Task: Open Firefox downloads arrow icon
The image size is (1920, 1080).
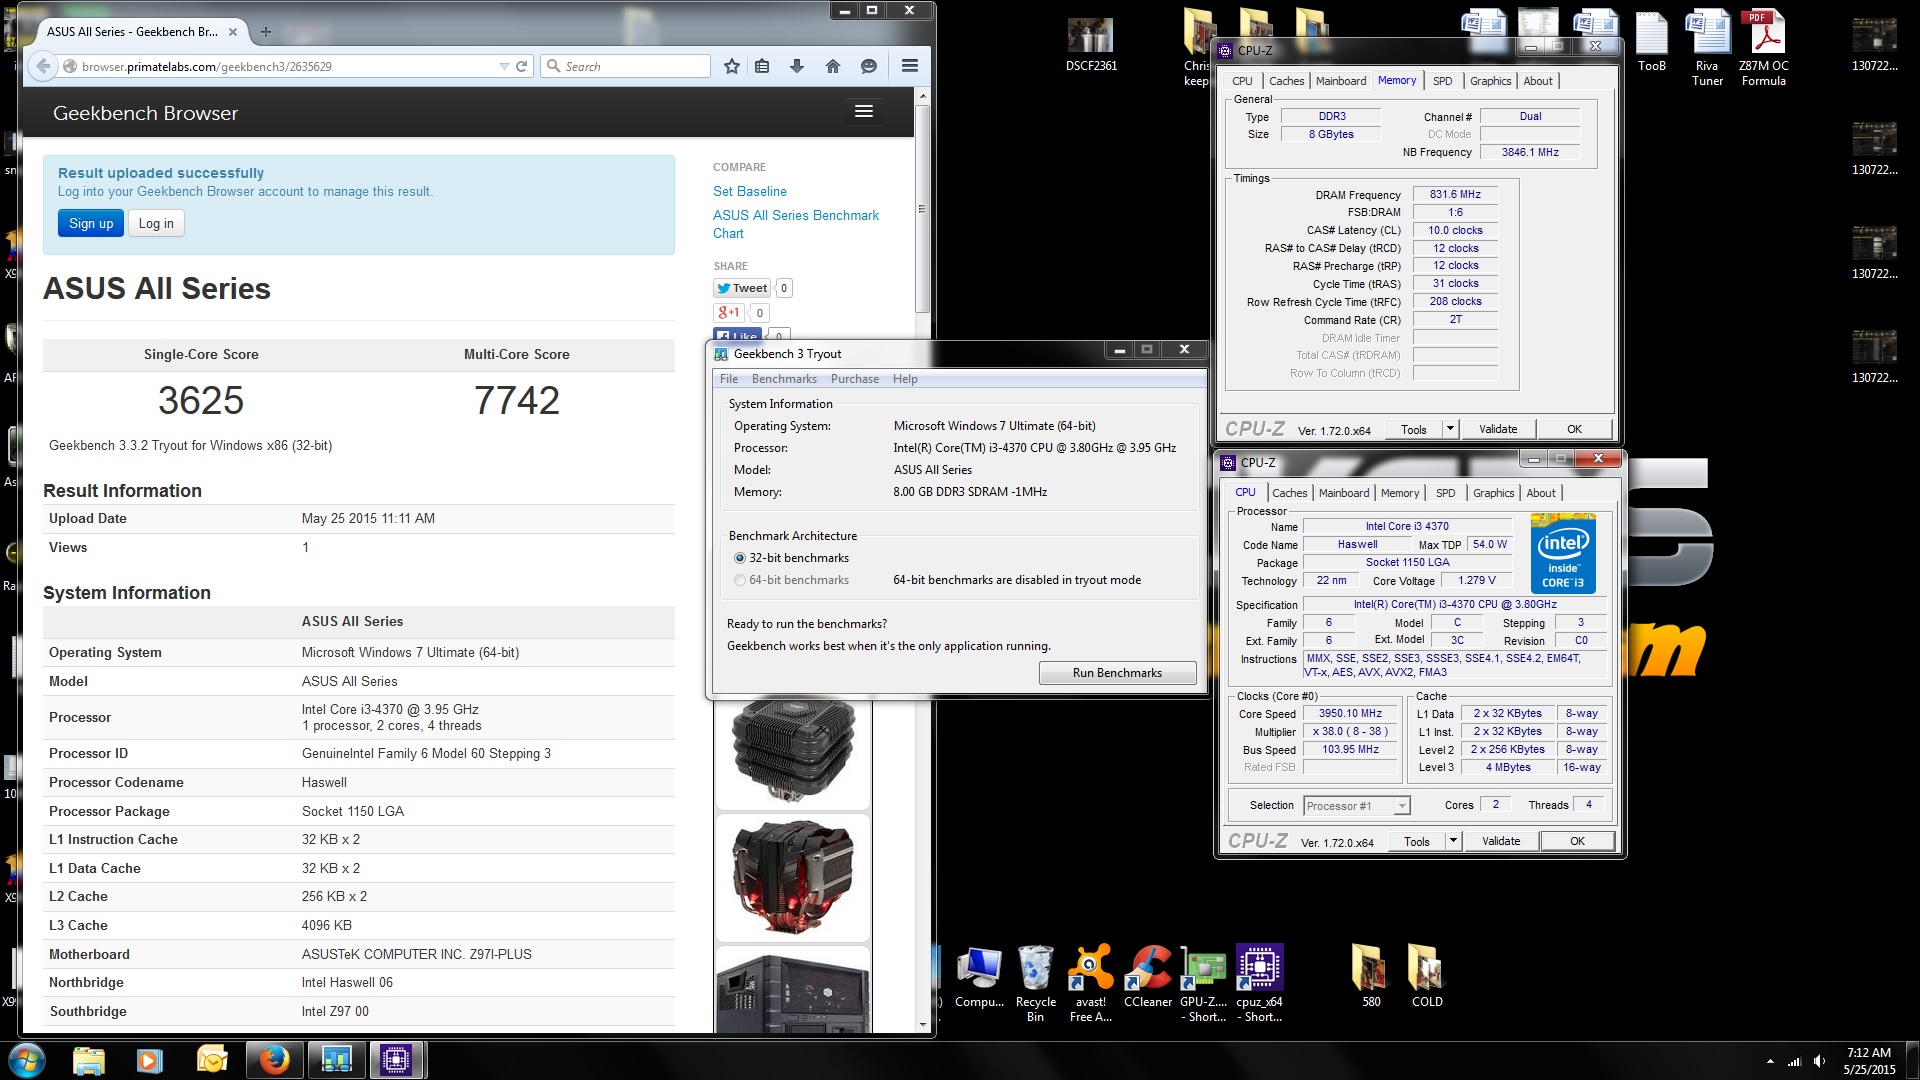Action: pos(797,66)
